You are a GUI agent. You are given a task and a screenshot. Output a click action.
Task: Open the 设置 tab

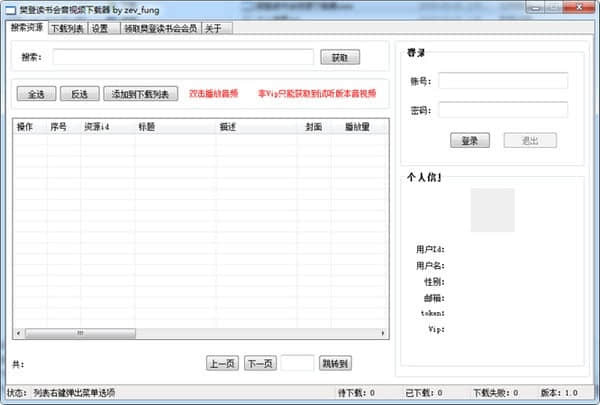point(104,29)
